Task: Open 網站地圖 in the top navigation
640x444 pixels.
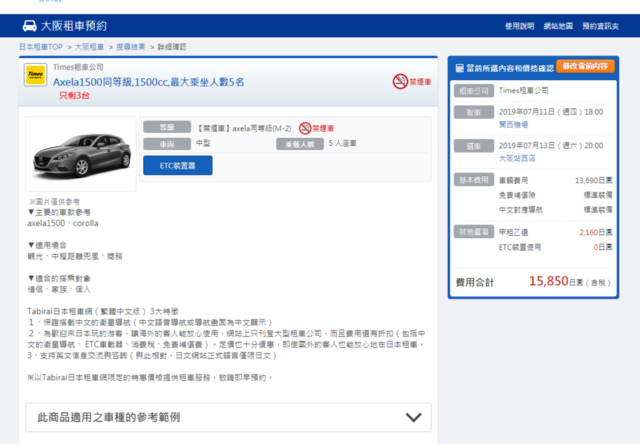Action: point(558,26)
